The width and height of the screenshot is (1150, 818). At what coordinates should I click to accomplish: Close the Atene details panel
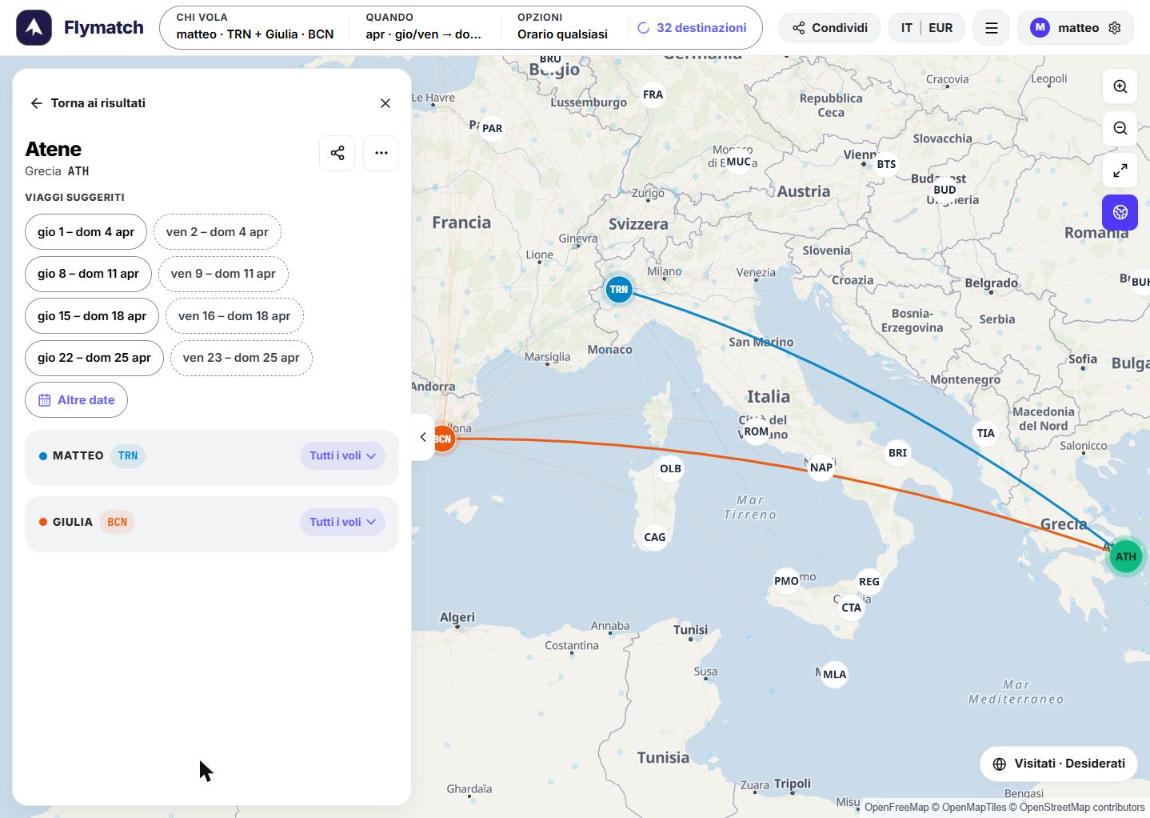click(385, 103)
